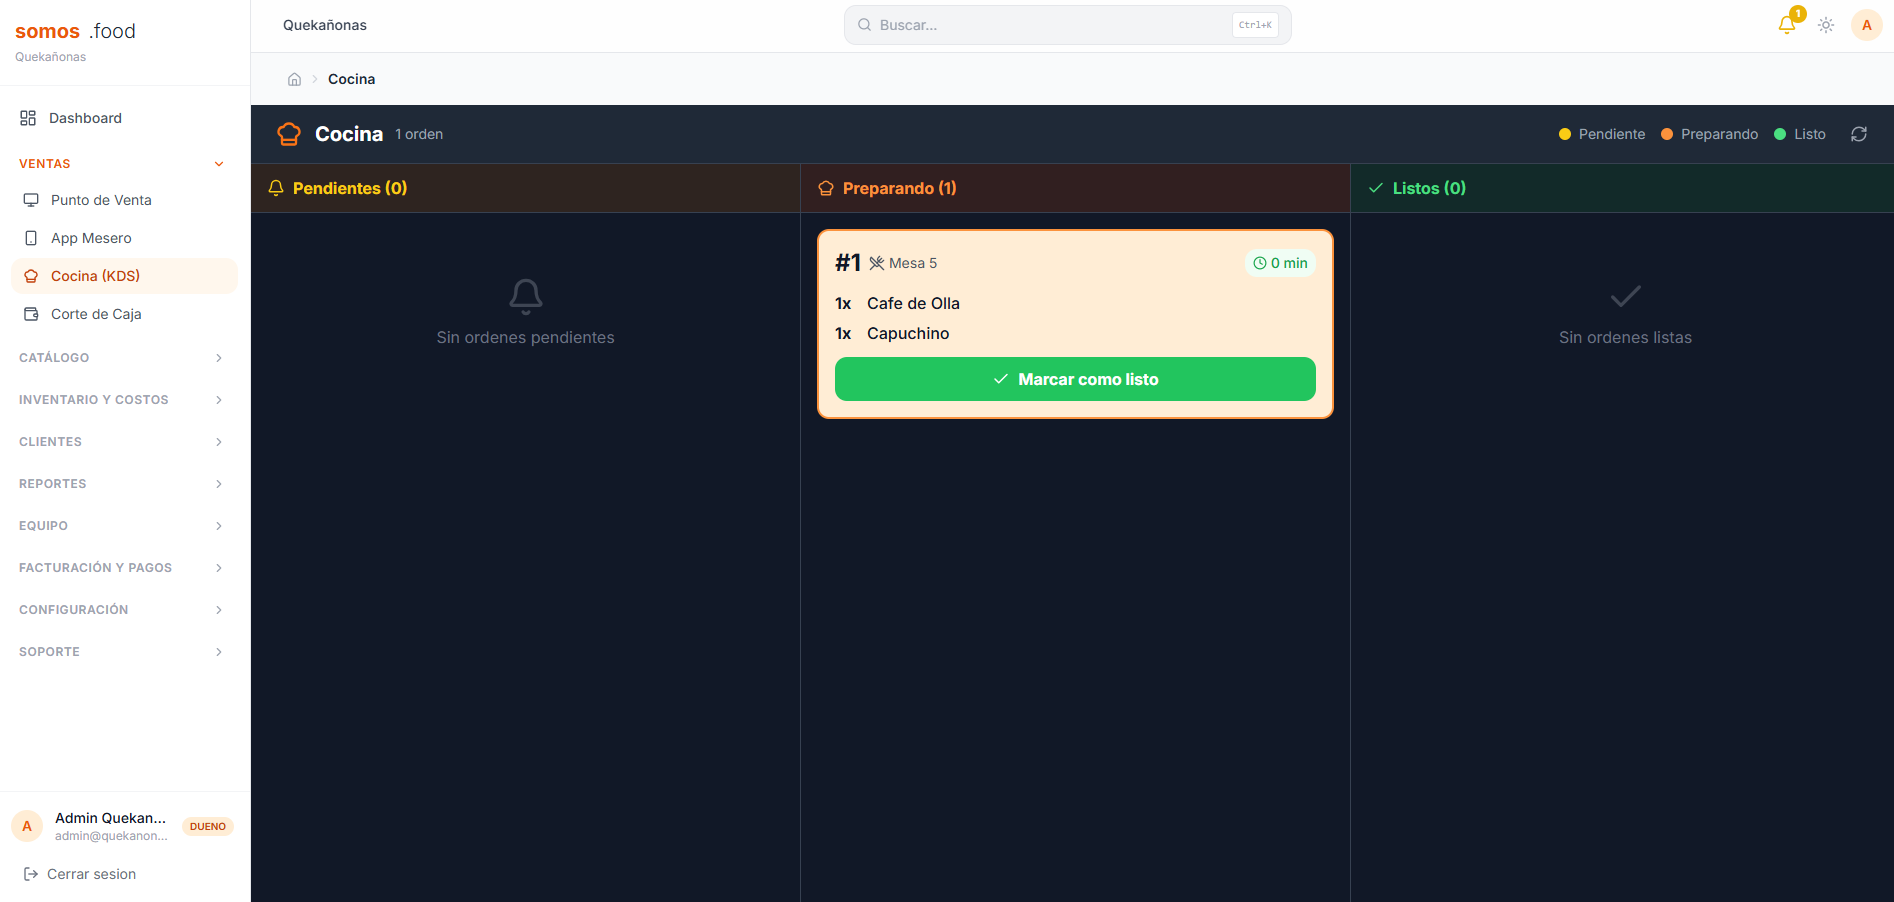The image size is (1894, 902).
Task: Click the home breadcrumb icon
Action: coord(294,79)
